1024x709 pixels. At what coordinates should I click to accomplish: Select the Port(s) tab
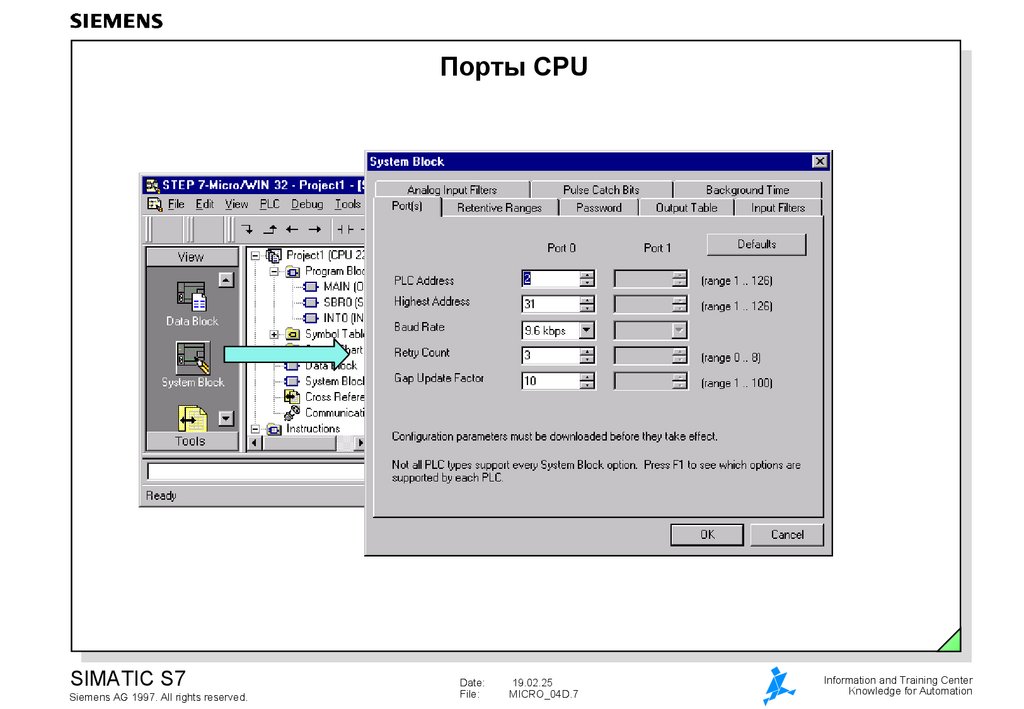pos(407,206)
